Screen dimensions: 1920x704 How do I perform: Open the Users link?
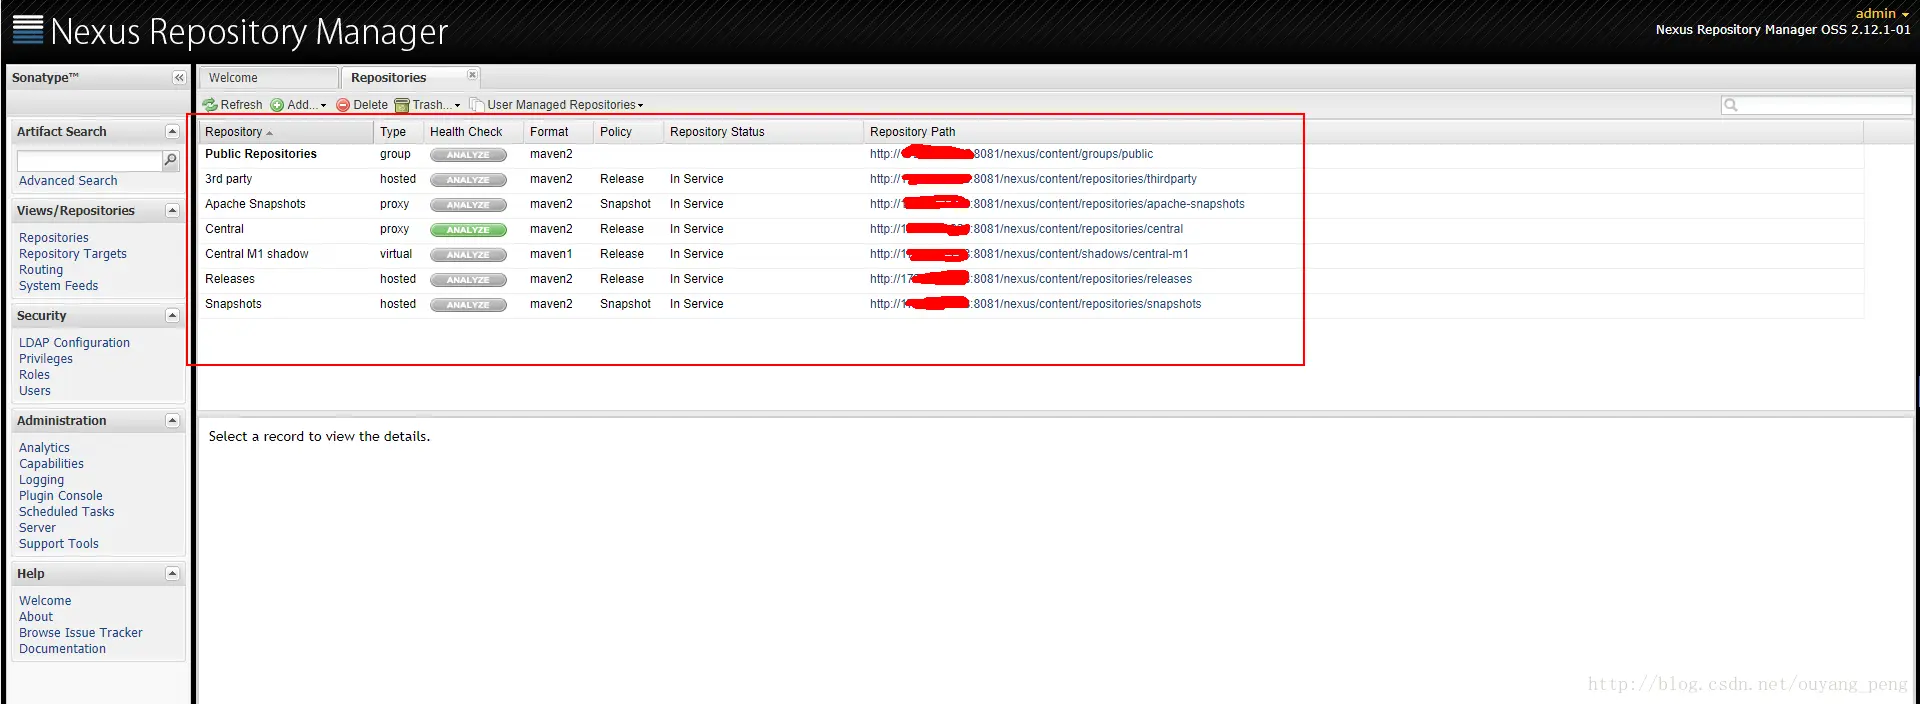(35, 391)
